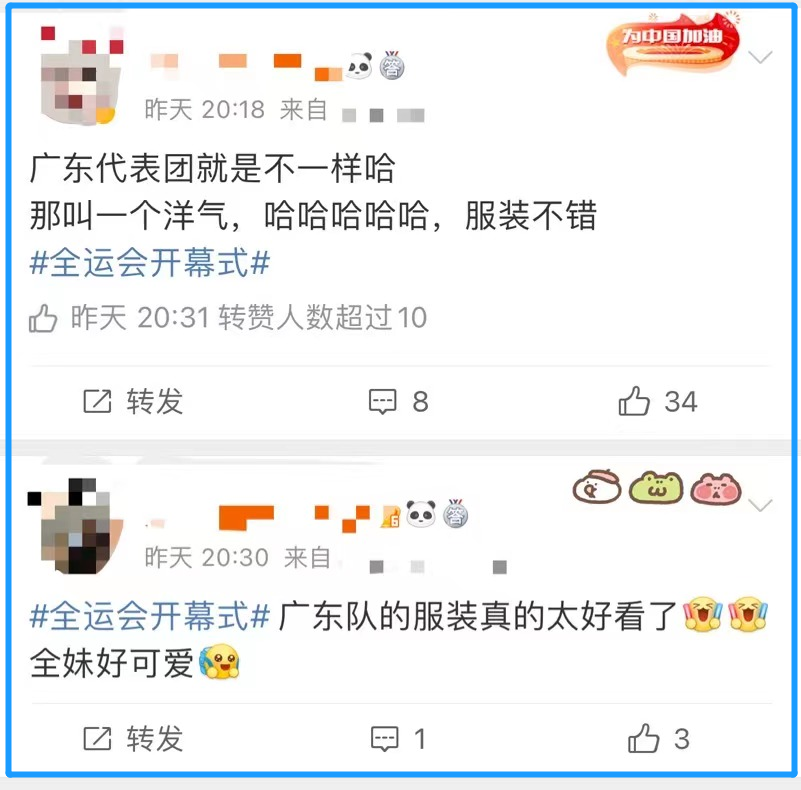The image size is (801, 790).
Task: Expand the second post's options chevron
Action: coord(760,505)
